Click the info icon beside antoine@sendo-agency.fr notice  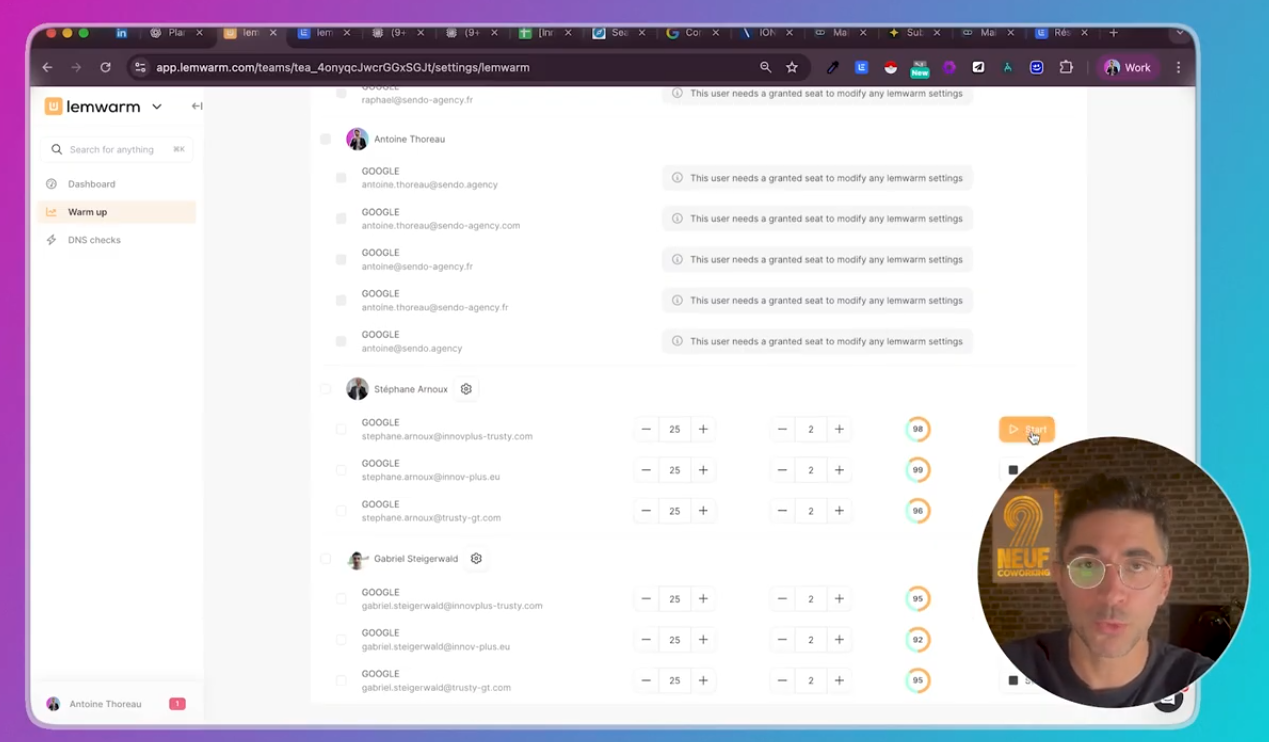coord(677,260)
